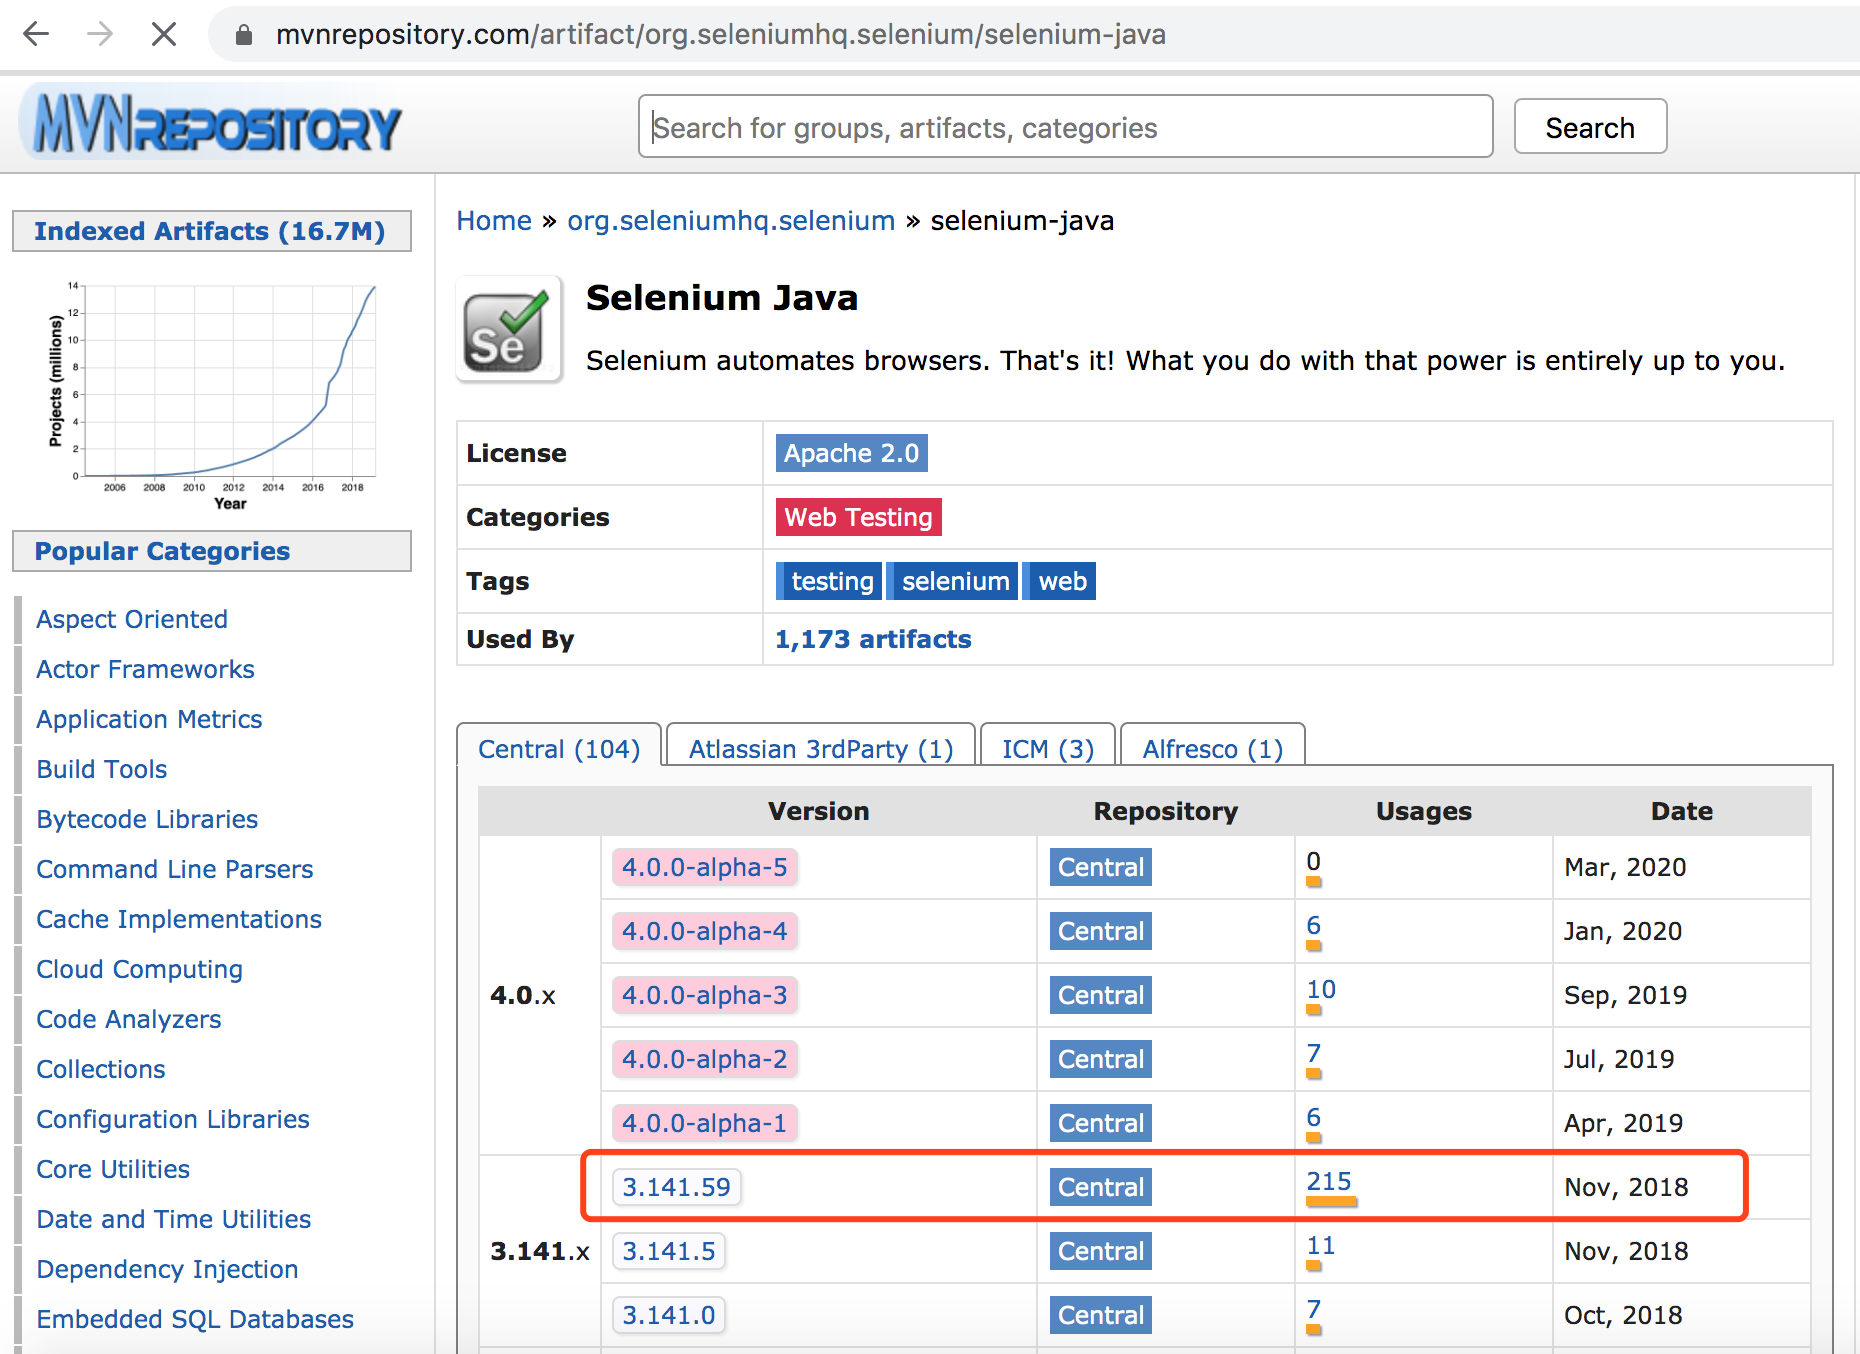Focus the search artifacts input field
The height and width of the screenshot is (1354, 1860).
point(1065,127)
